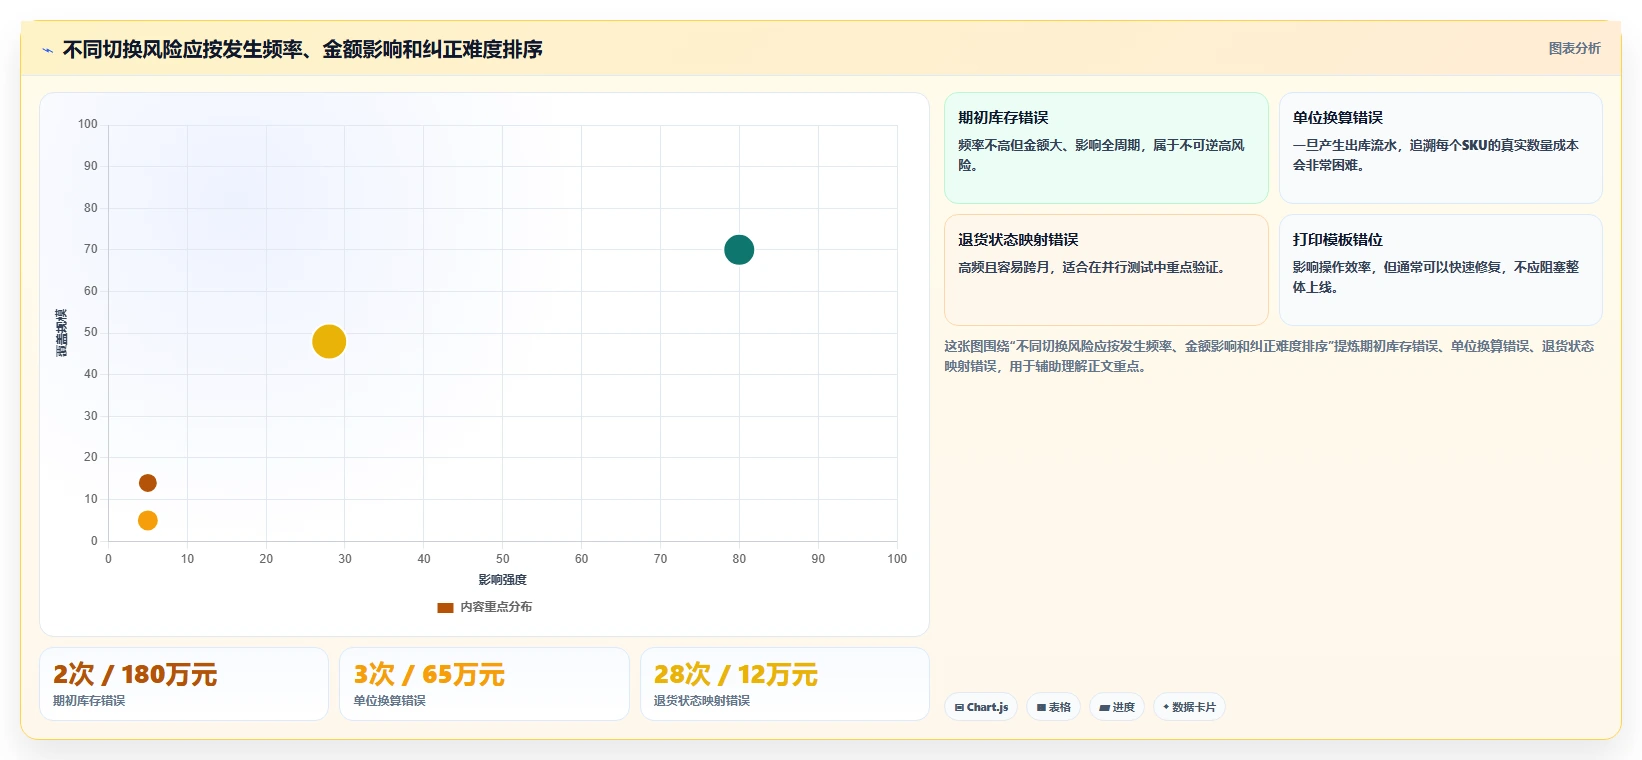
Task: Click the 图表分析 label in header
Action: [1574, 48]
